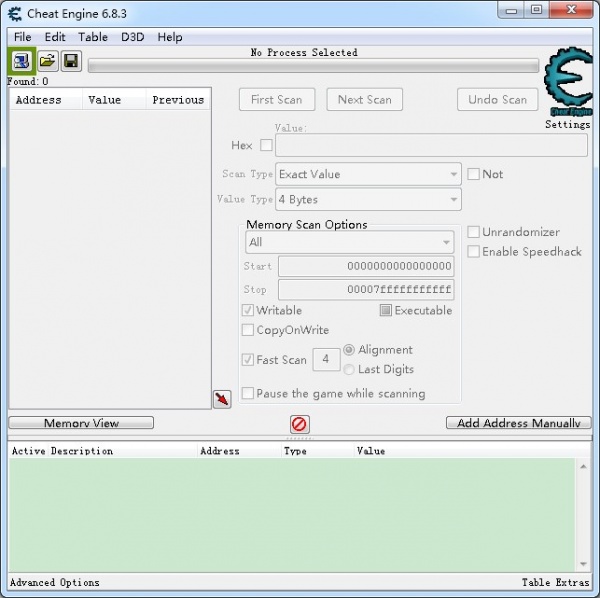600x598 pixels.
Task: Select the Last Digits radio button
Action: point(349,369)
